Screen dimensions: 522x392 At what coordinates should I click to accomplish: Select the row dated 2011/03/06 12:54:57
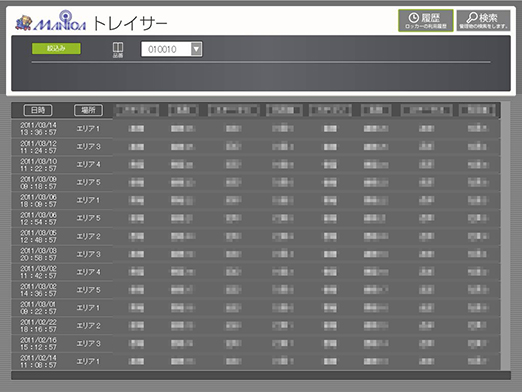[x=256, y=218]
